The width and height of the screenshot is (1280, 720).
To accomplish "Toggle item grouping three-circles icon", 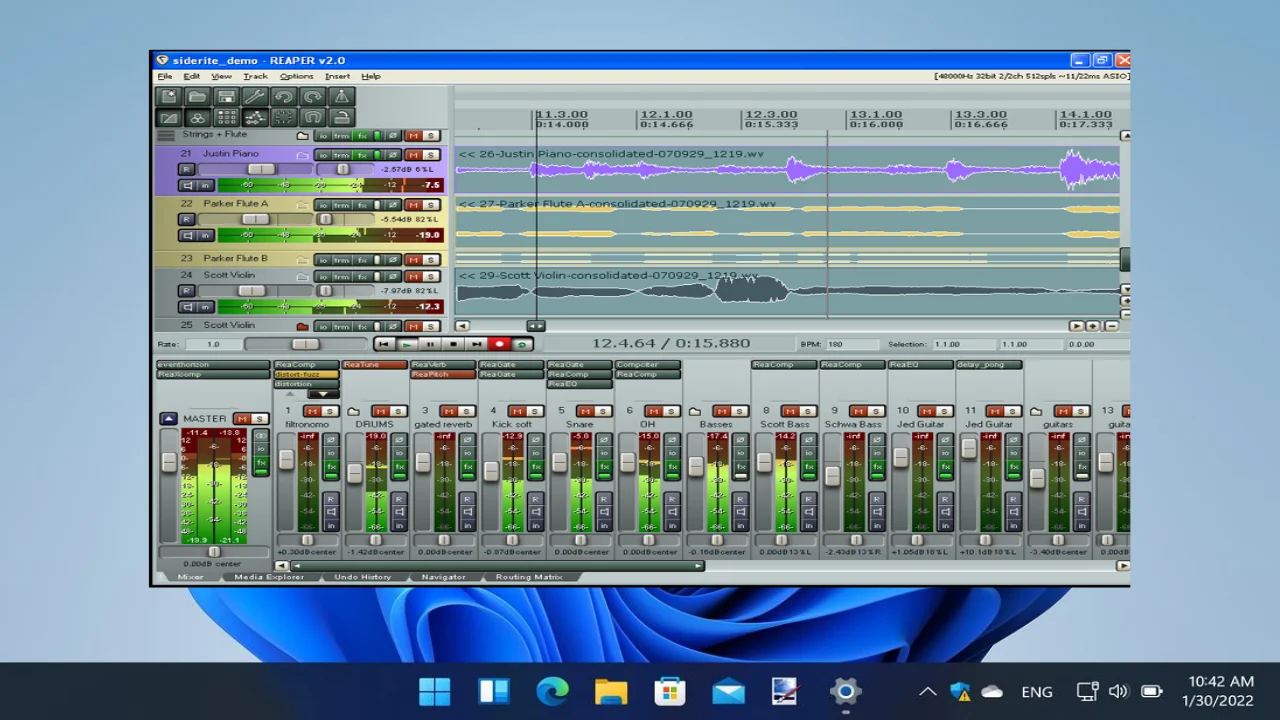I will (x=197, y=118).
